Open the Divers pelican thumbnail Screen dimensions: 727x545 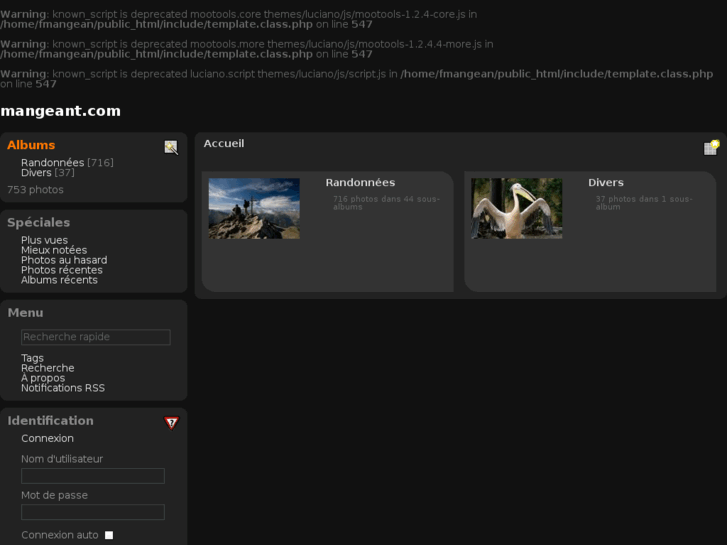point(517,209)
